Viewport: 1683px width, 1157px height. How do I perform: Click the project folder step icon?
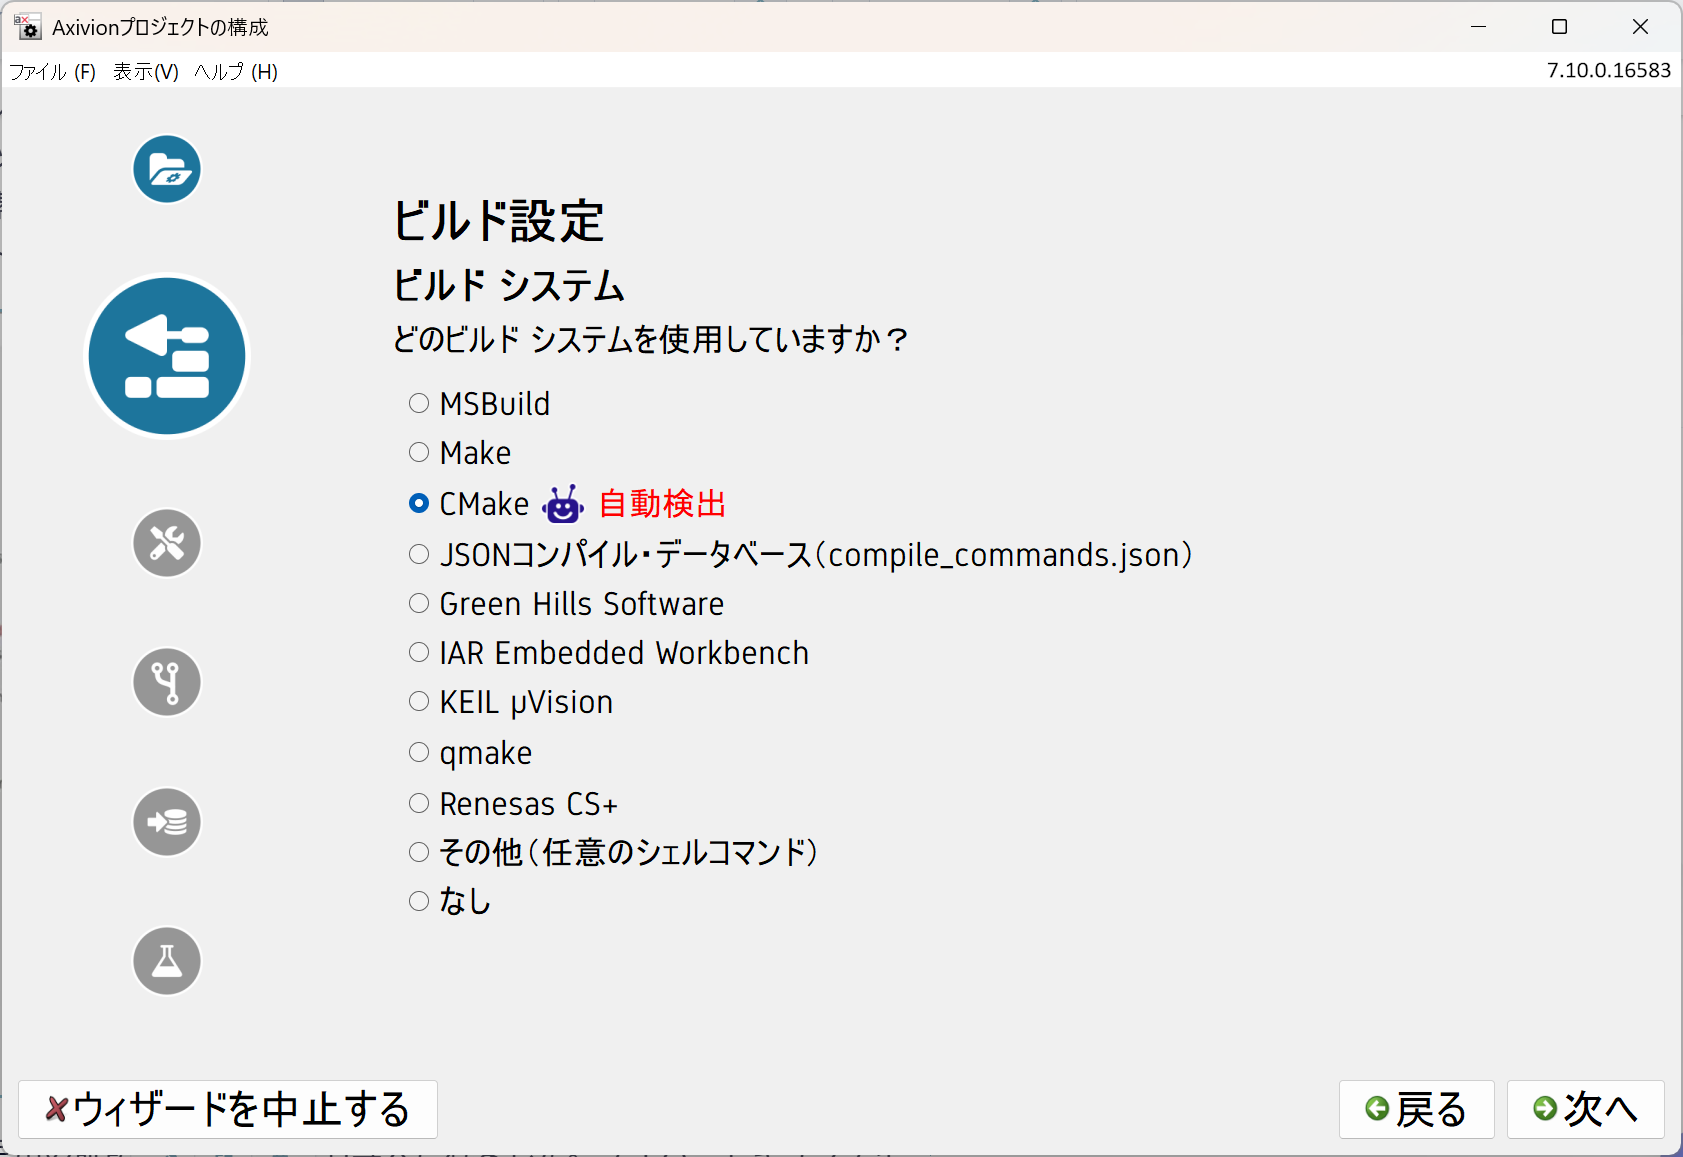(x=167, y=169)
